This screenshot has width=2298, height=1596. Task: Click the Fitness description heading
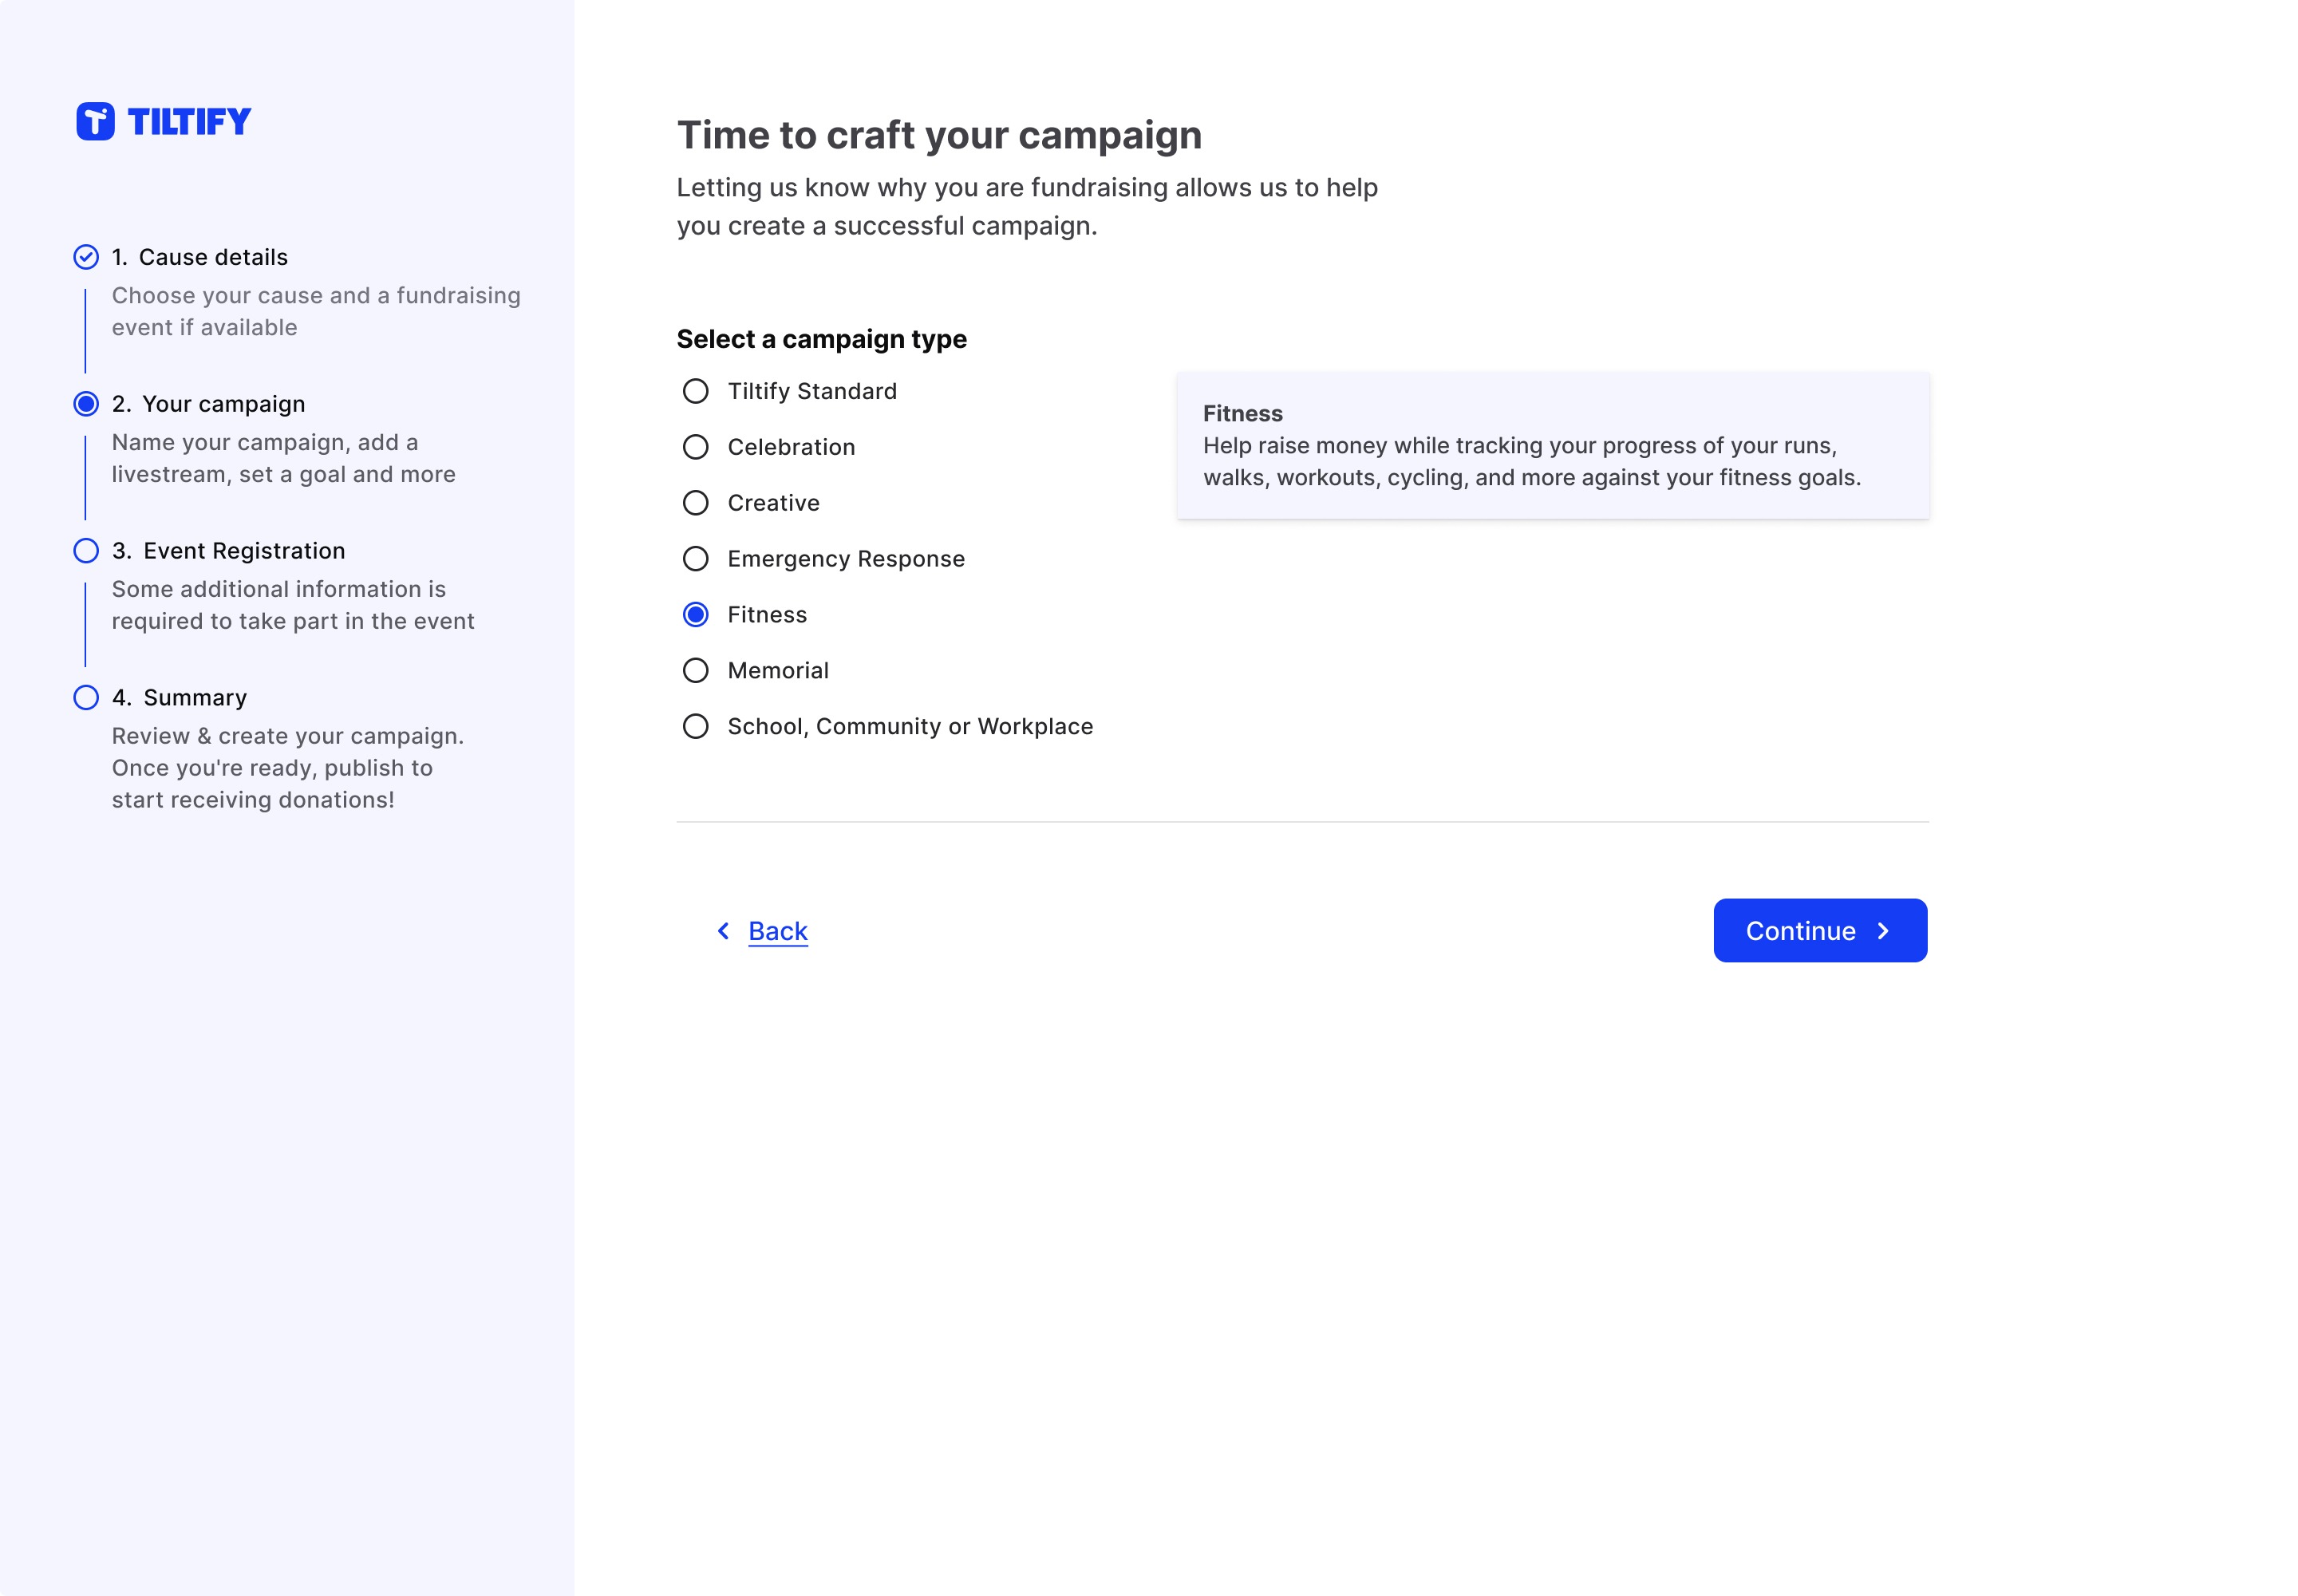point(1243,413)
